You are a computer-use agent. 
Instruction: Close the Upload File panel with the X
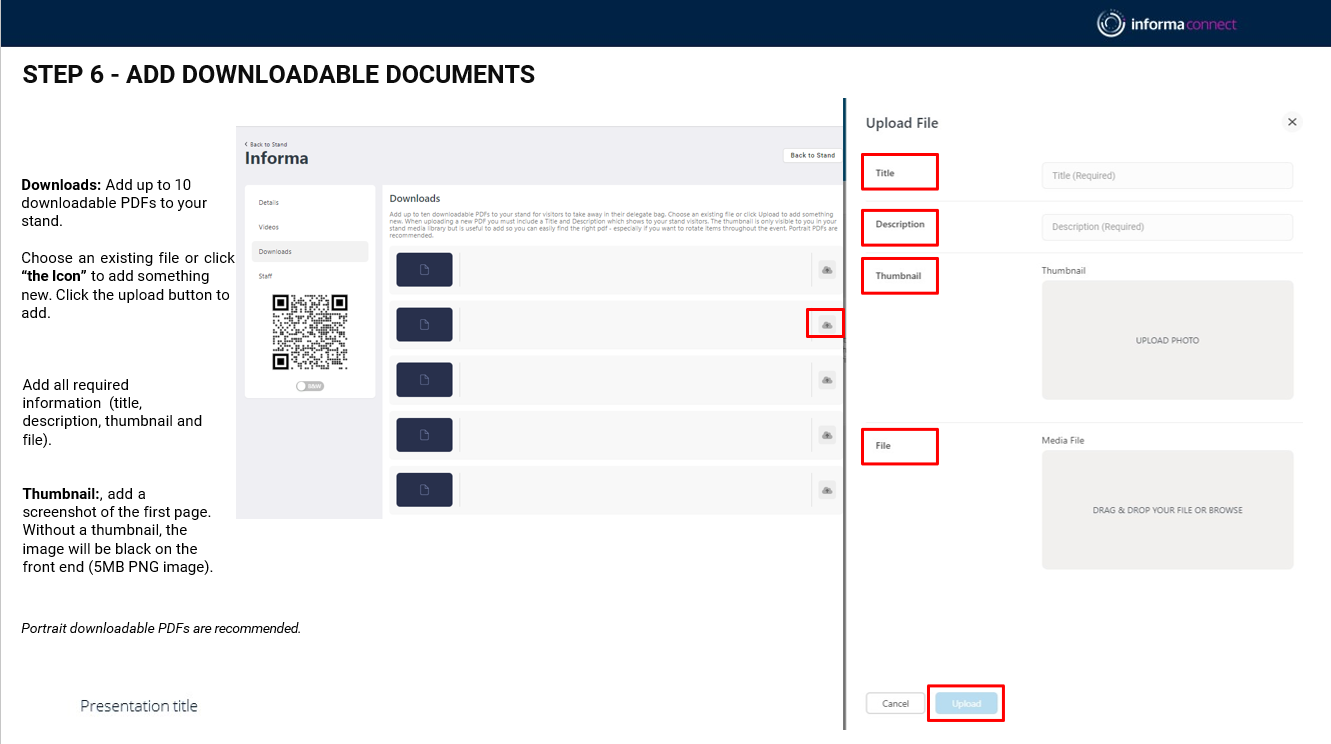(x=1292, y=122)
